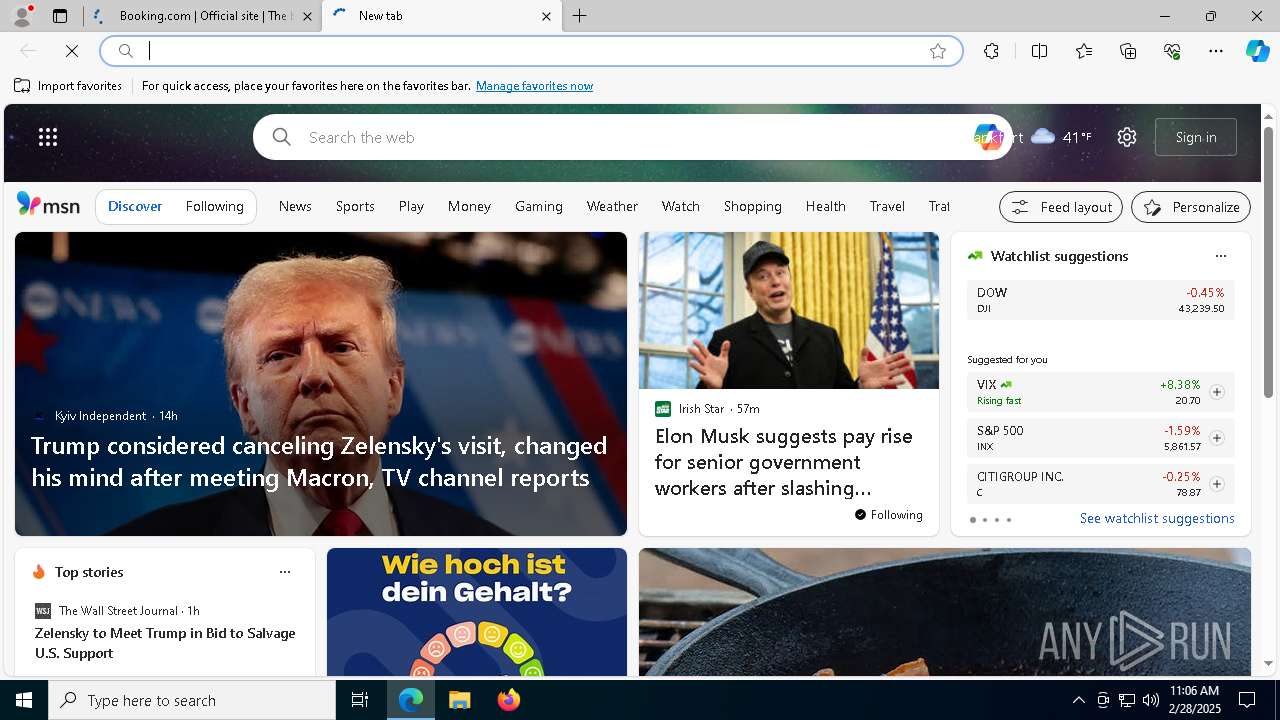Open Task View on the taskbar

(360, 700)
